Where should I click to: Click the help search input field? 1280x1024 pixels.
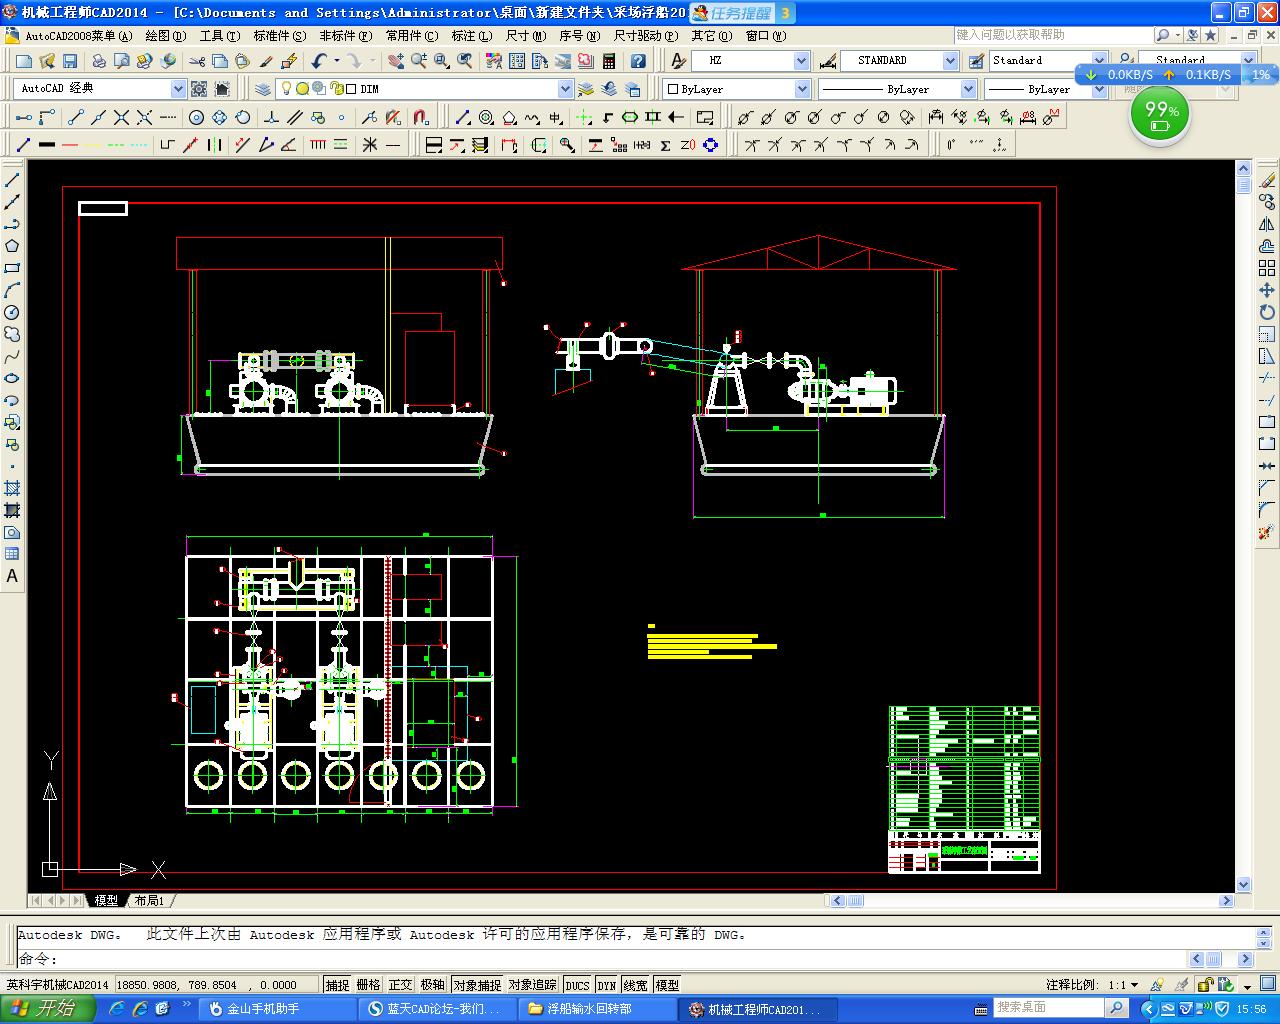(x=1053, y=35)
